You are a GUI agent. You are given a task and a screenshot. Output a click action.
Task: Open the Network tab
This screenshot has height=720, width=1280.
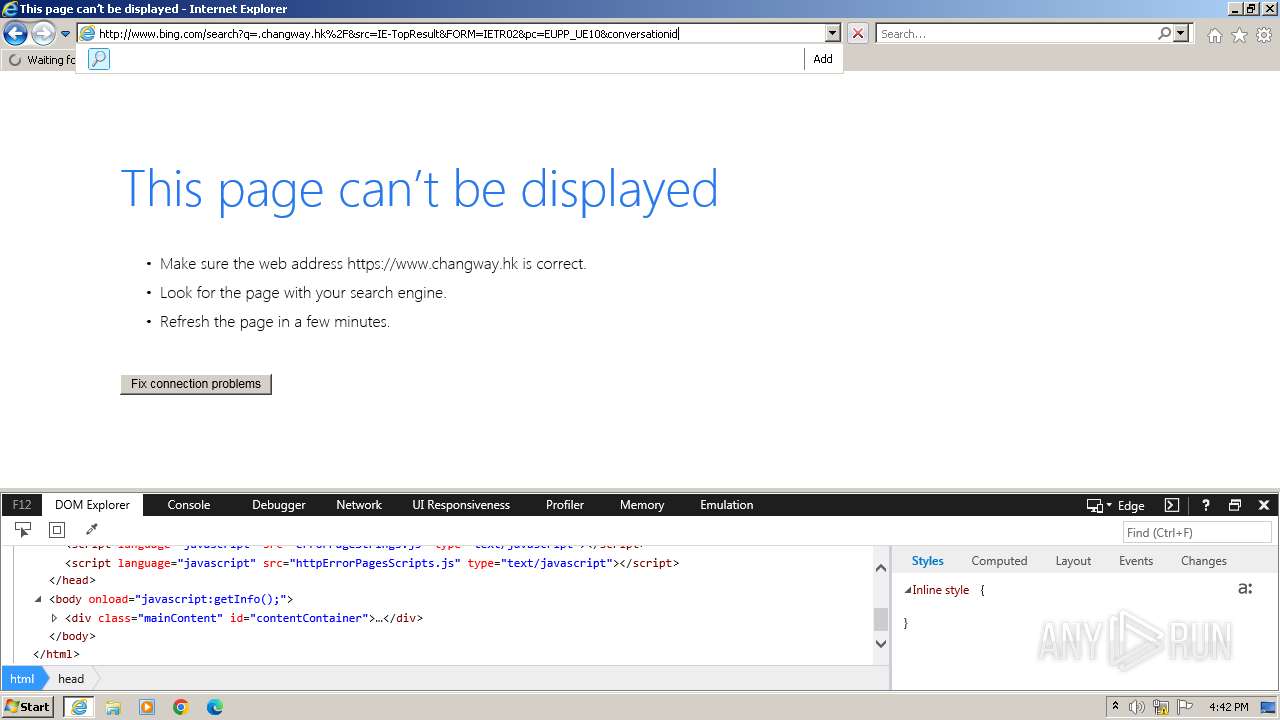coord(359,505)
